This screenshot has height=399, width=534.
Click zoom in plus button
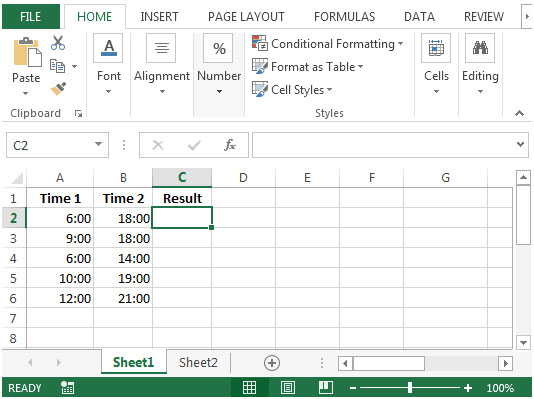click(x=468, y=388)
